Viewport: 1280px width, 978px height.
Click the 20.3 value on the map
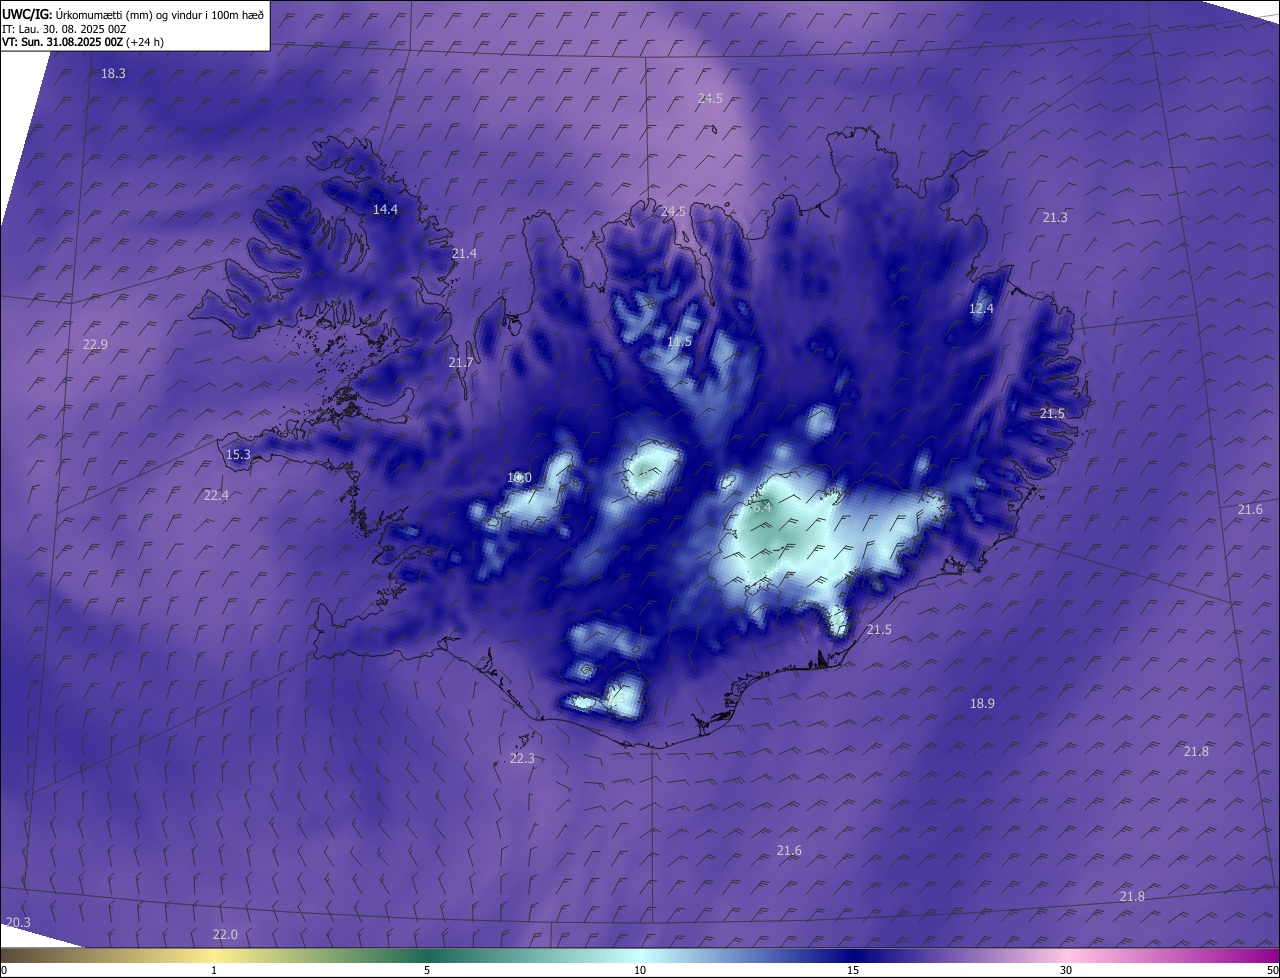[x=18, y=923]
